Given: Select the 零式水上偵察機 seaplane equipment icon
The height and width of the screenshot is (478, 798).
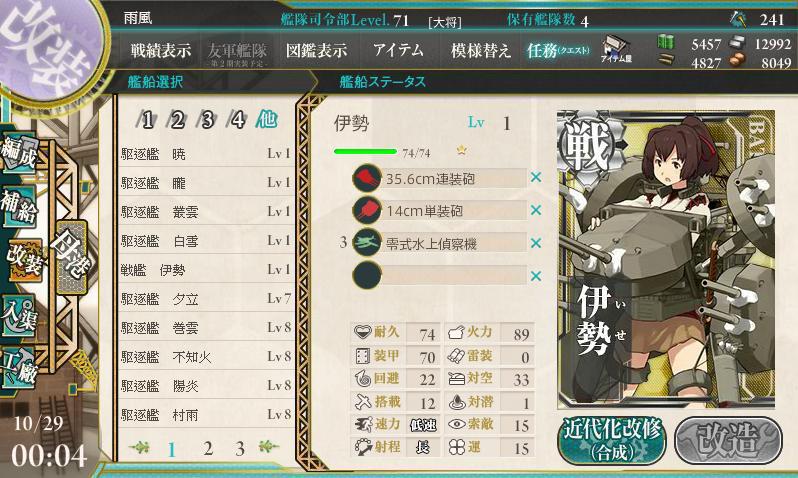Looking at the screenshot, I should (x=367, y=243).
